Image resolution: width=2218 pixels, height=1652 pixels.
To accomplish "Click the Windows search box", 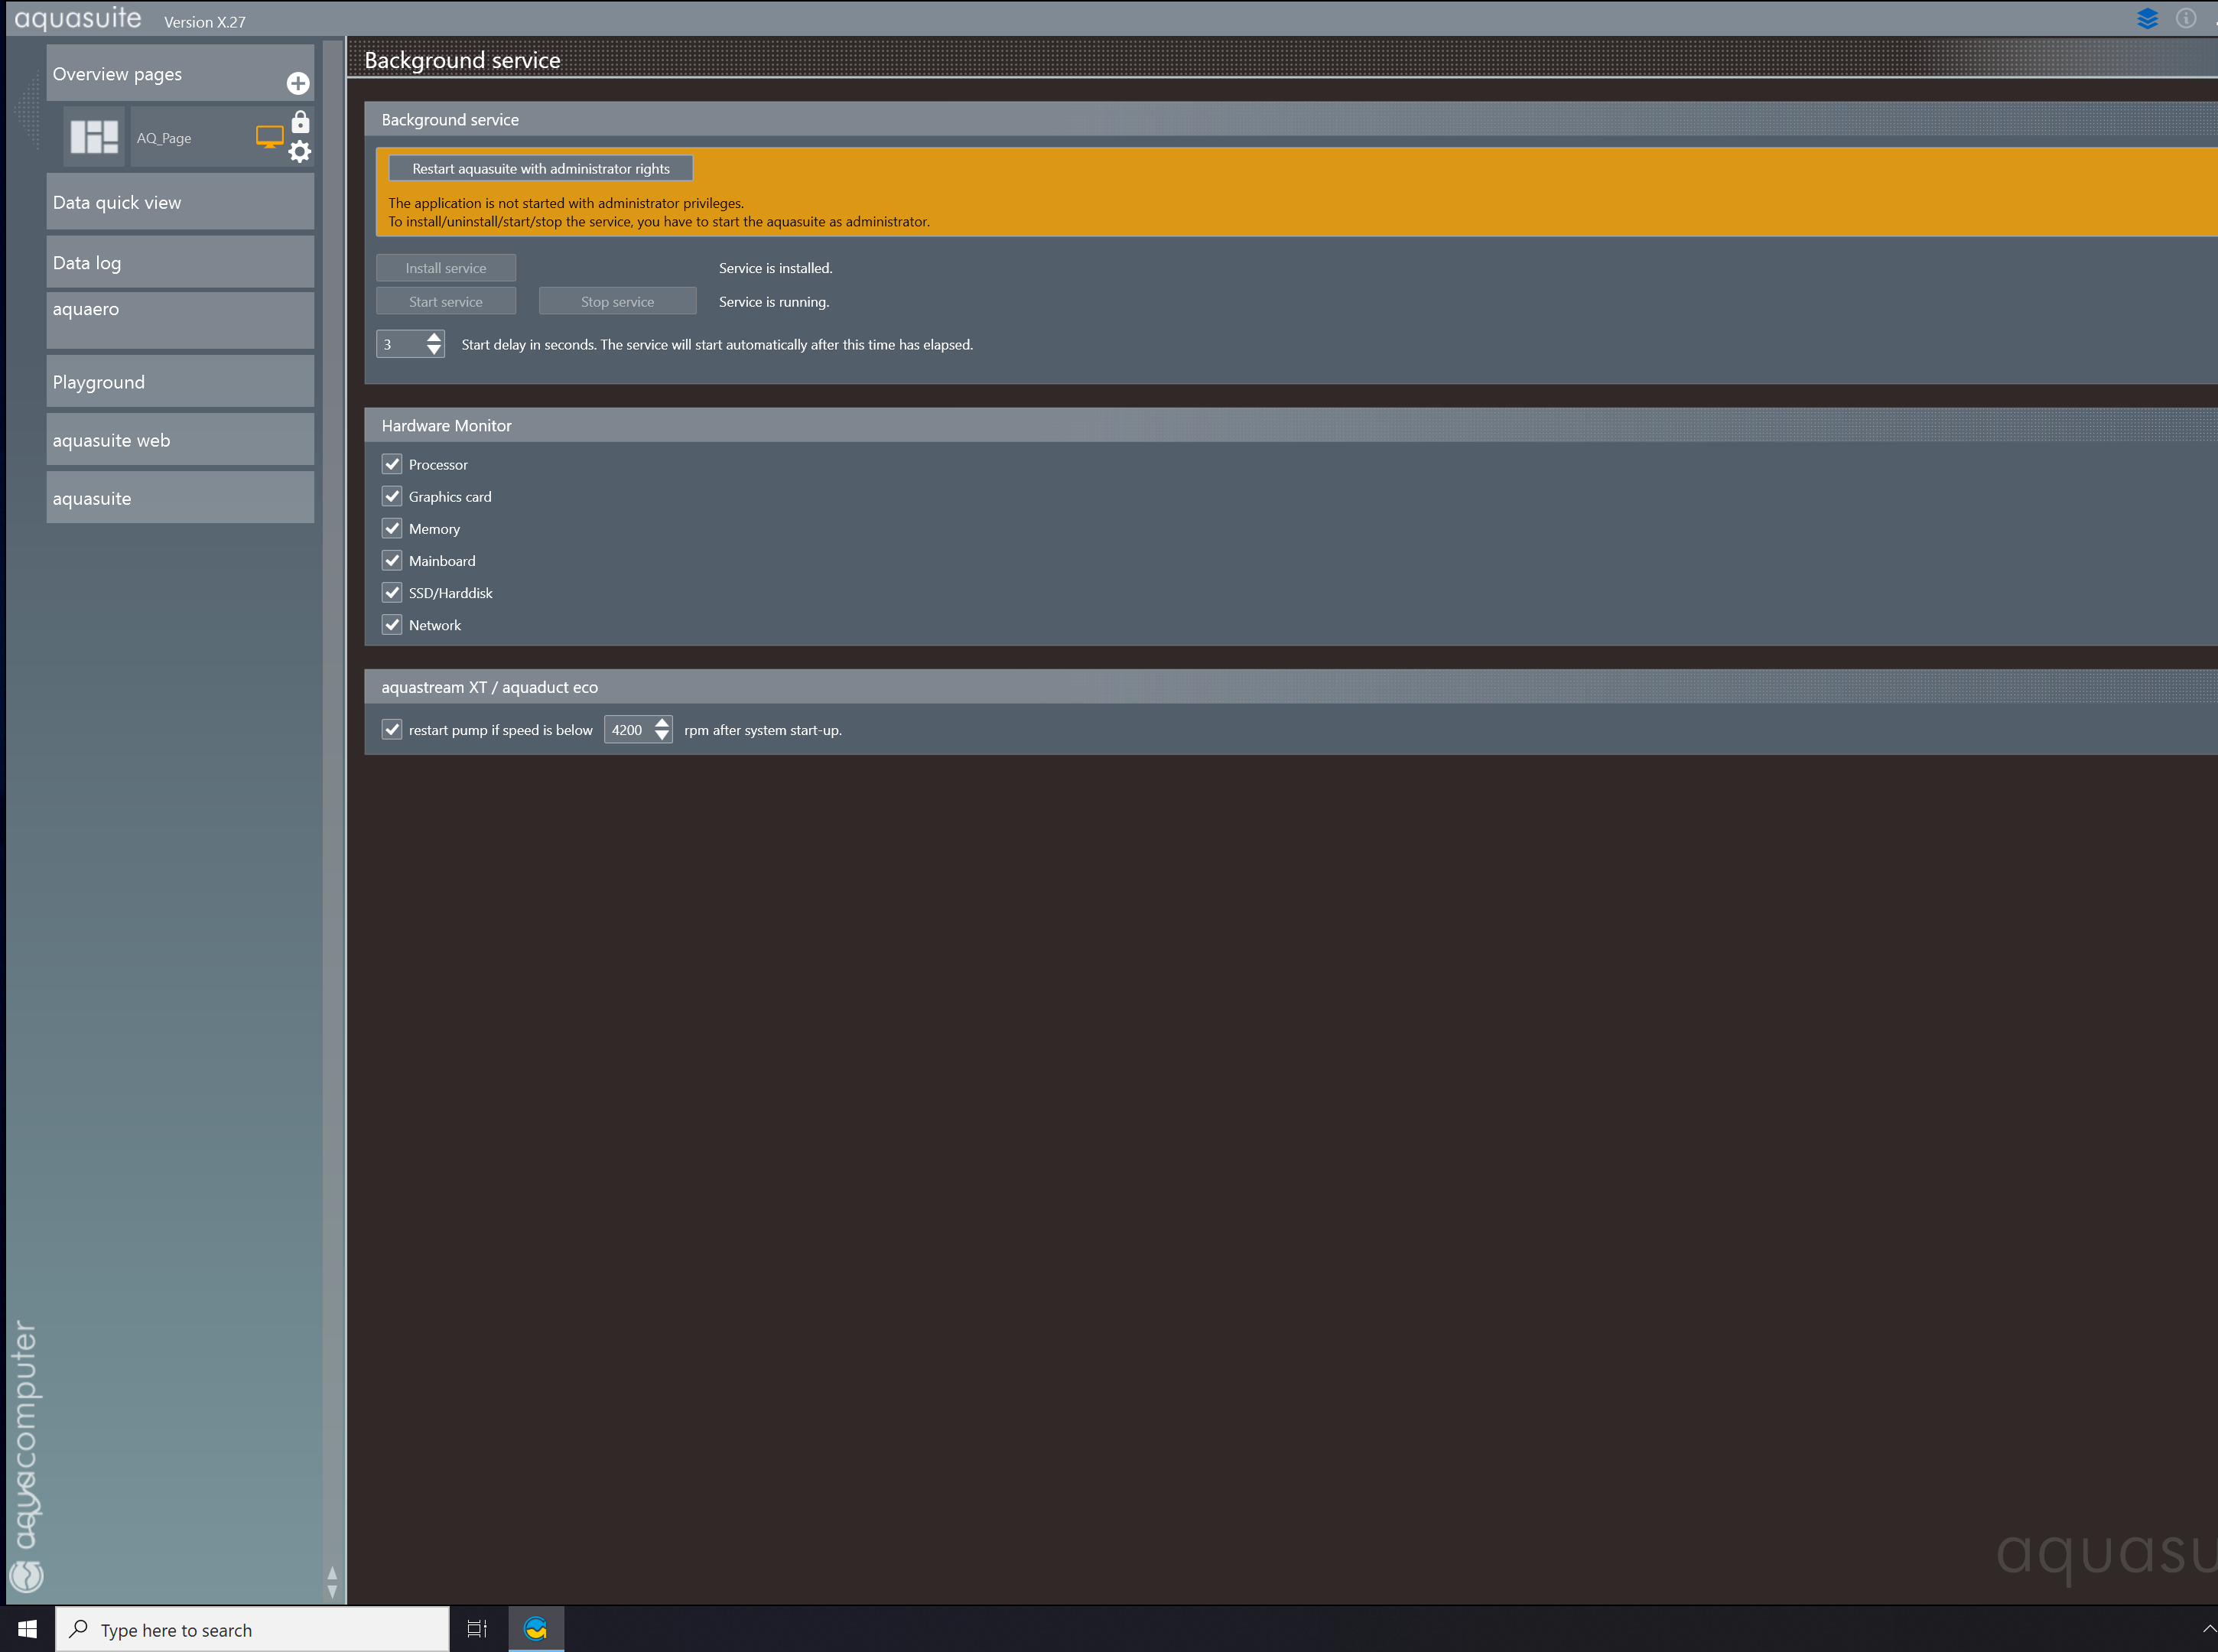I will [252, 1629].
